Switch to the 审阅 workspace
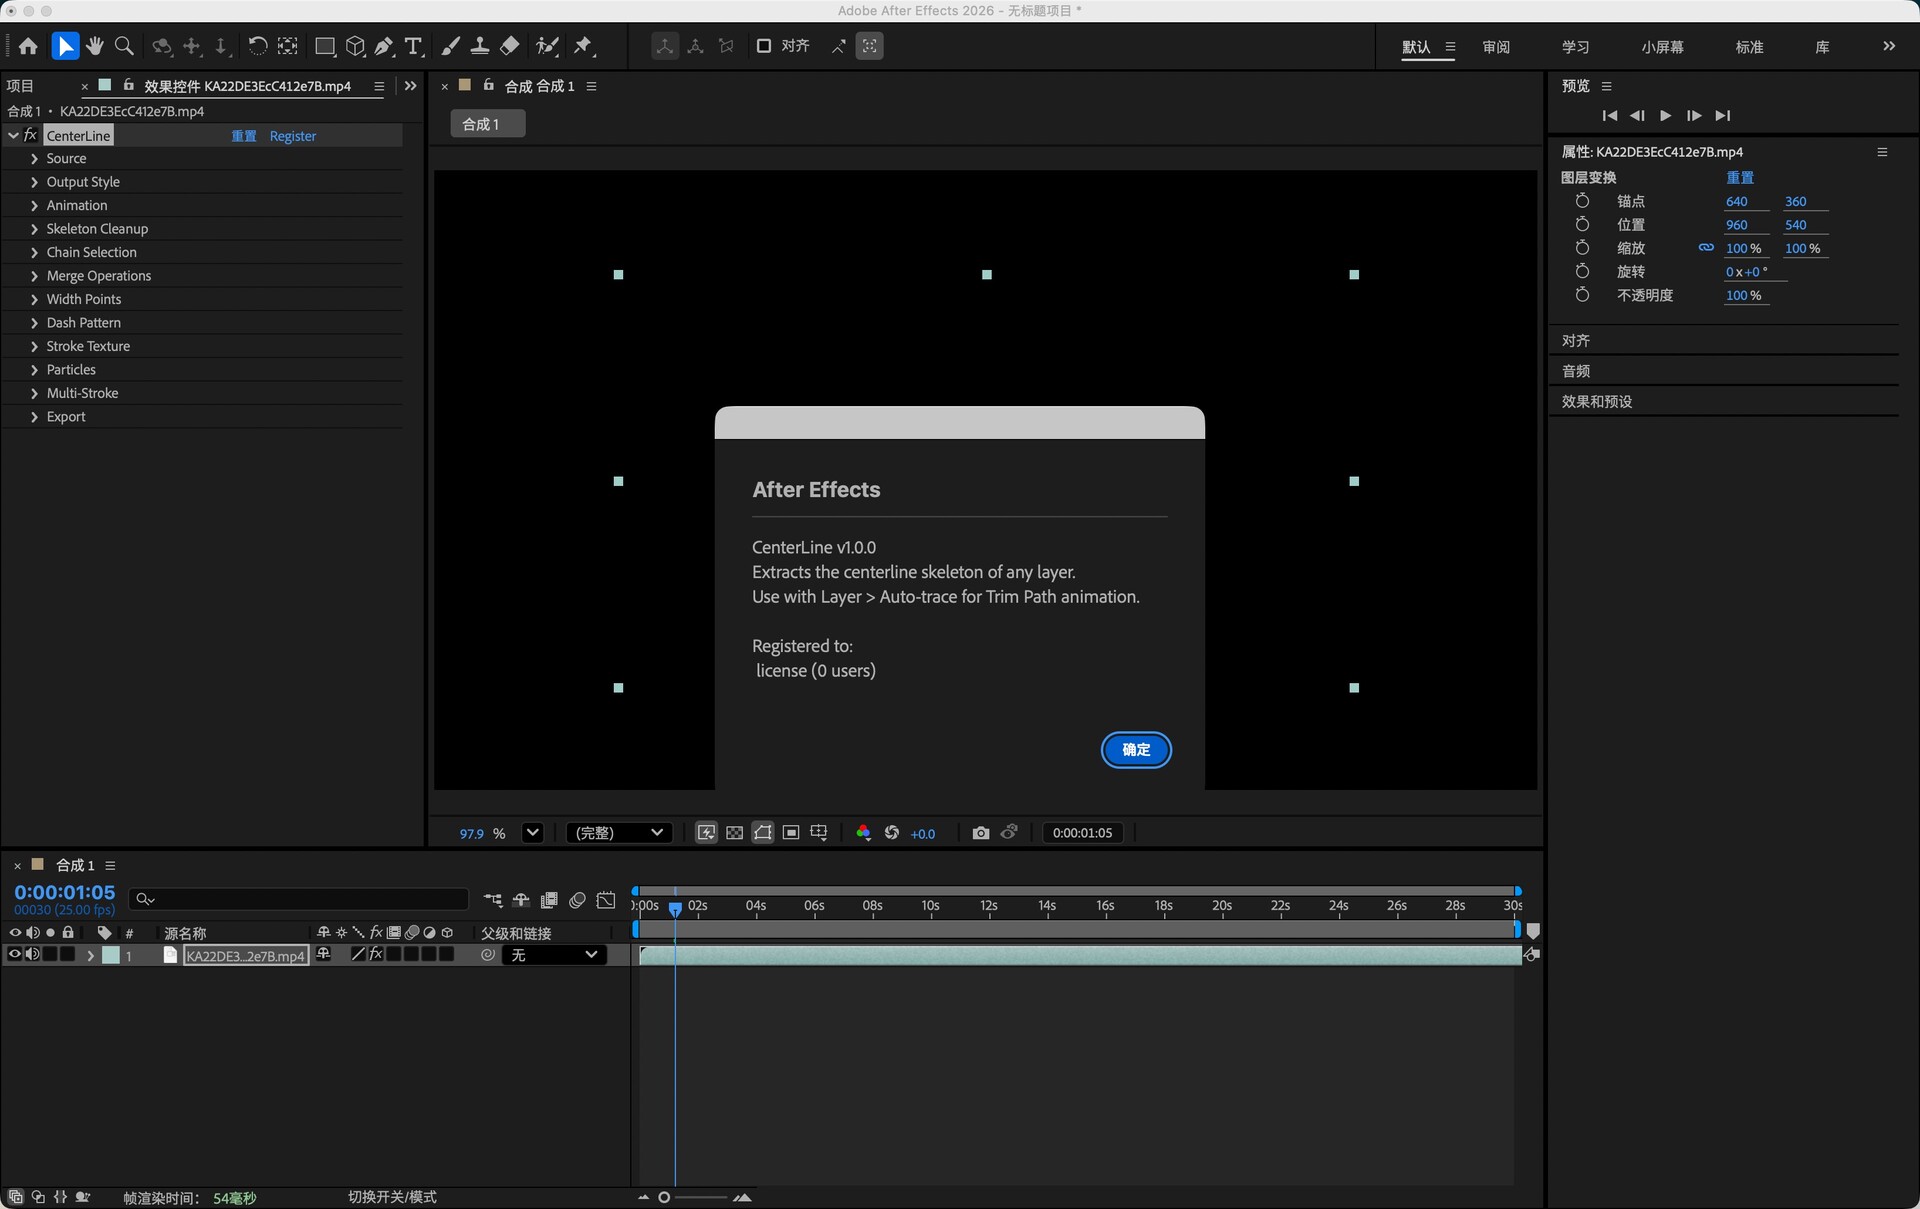The image size is (1920, 1209). coord(1496,47)
